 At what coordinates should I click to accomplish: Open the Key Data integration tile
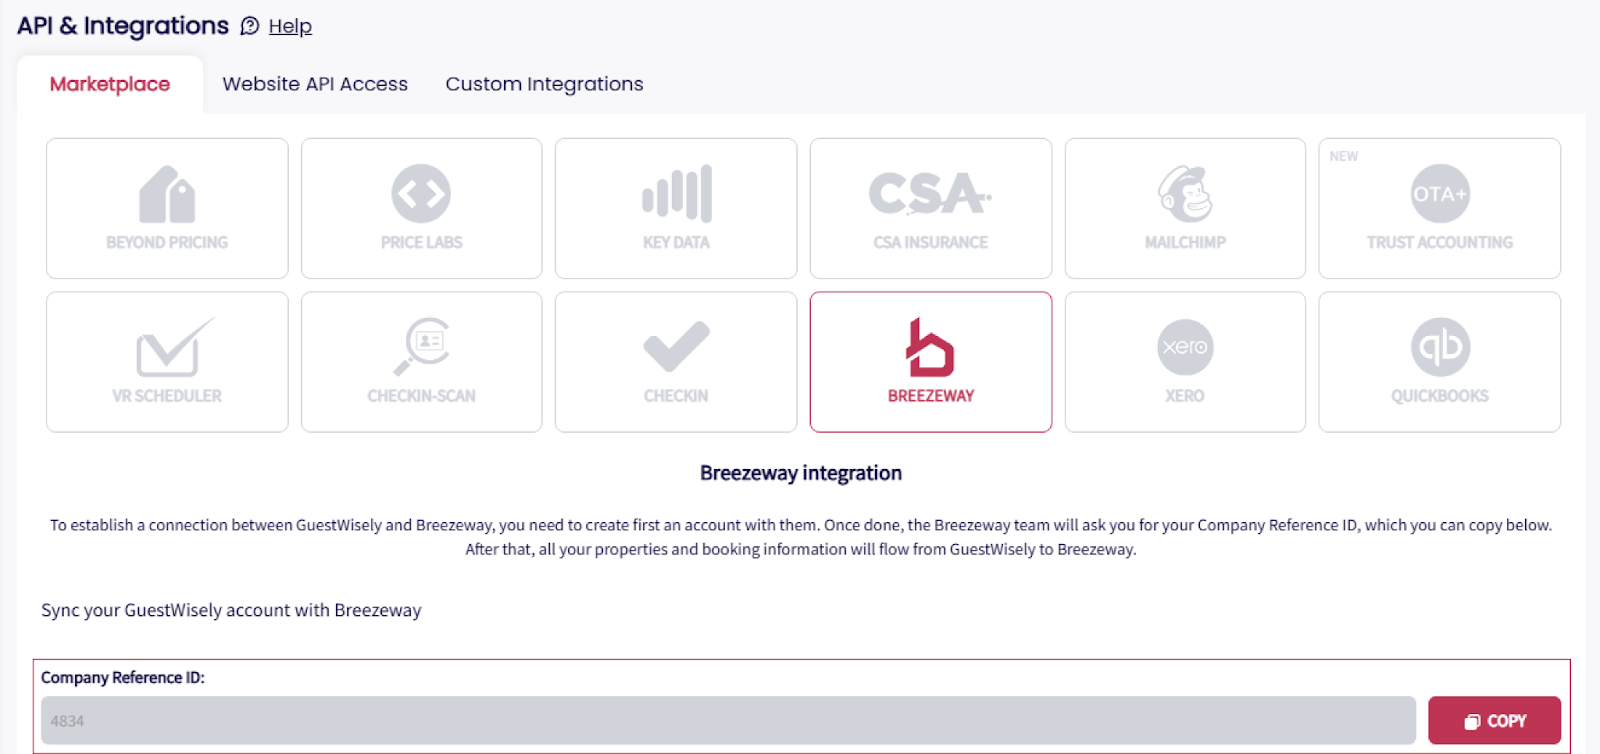[x=676, y=208]
